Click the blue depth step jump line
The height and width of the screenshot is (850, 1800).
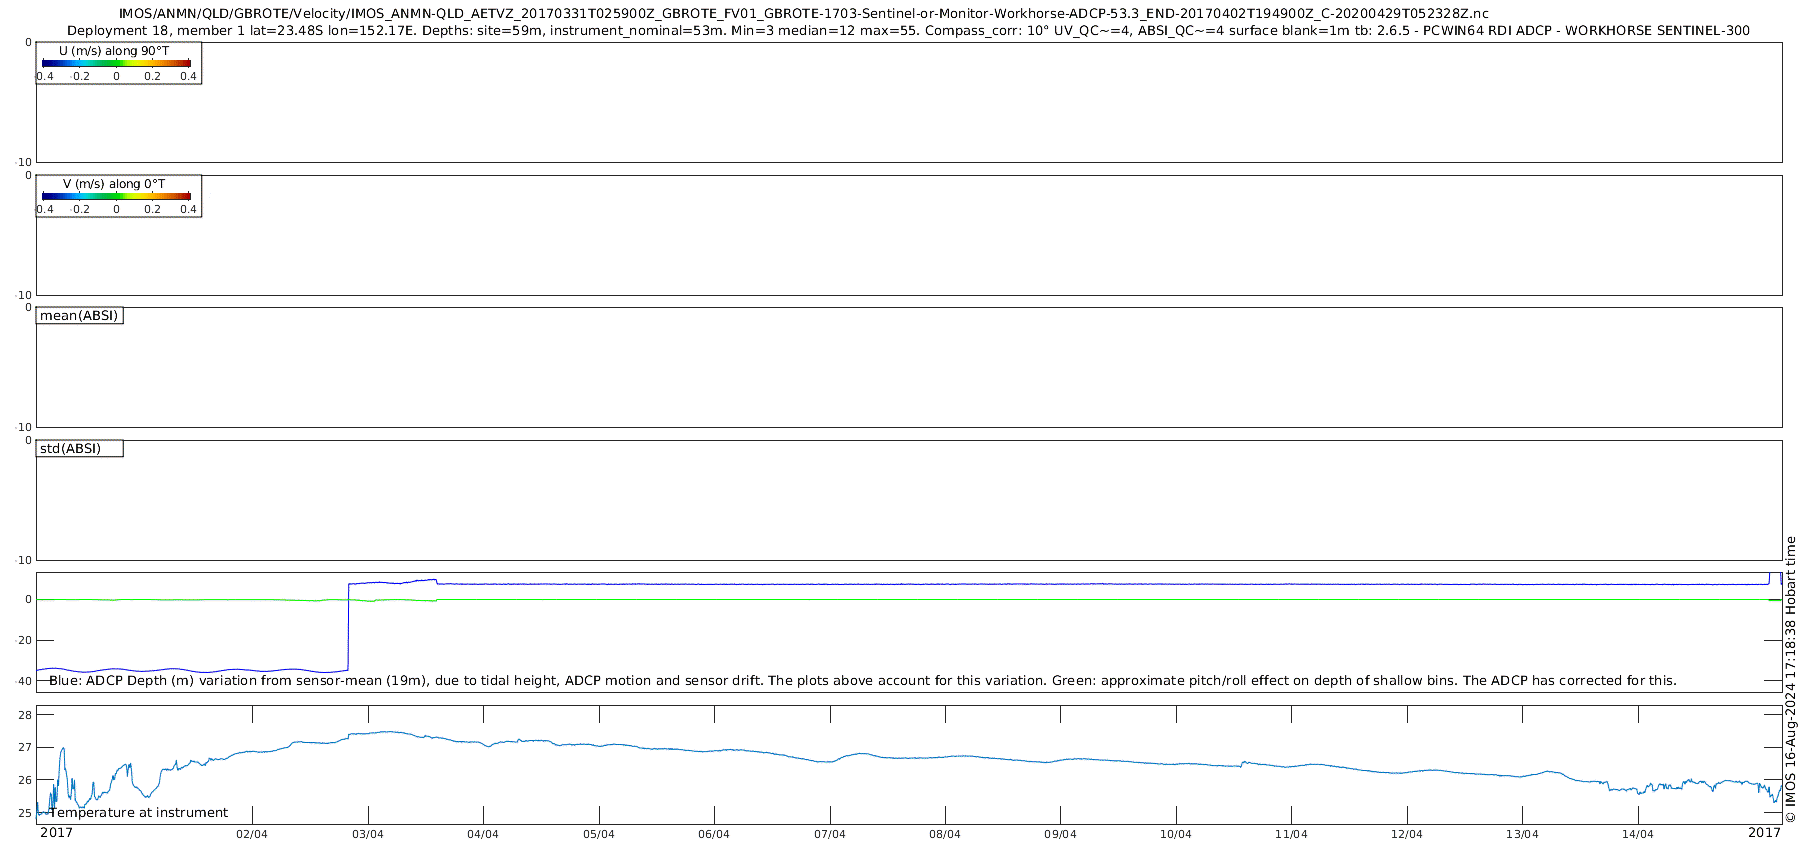pos(347,627)
